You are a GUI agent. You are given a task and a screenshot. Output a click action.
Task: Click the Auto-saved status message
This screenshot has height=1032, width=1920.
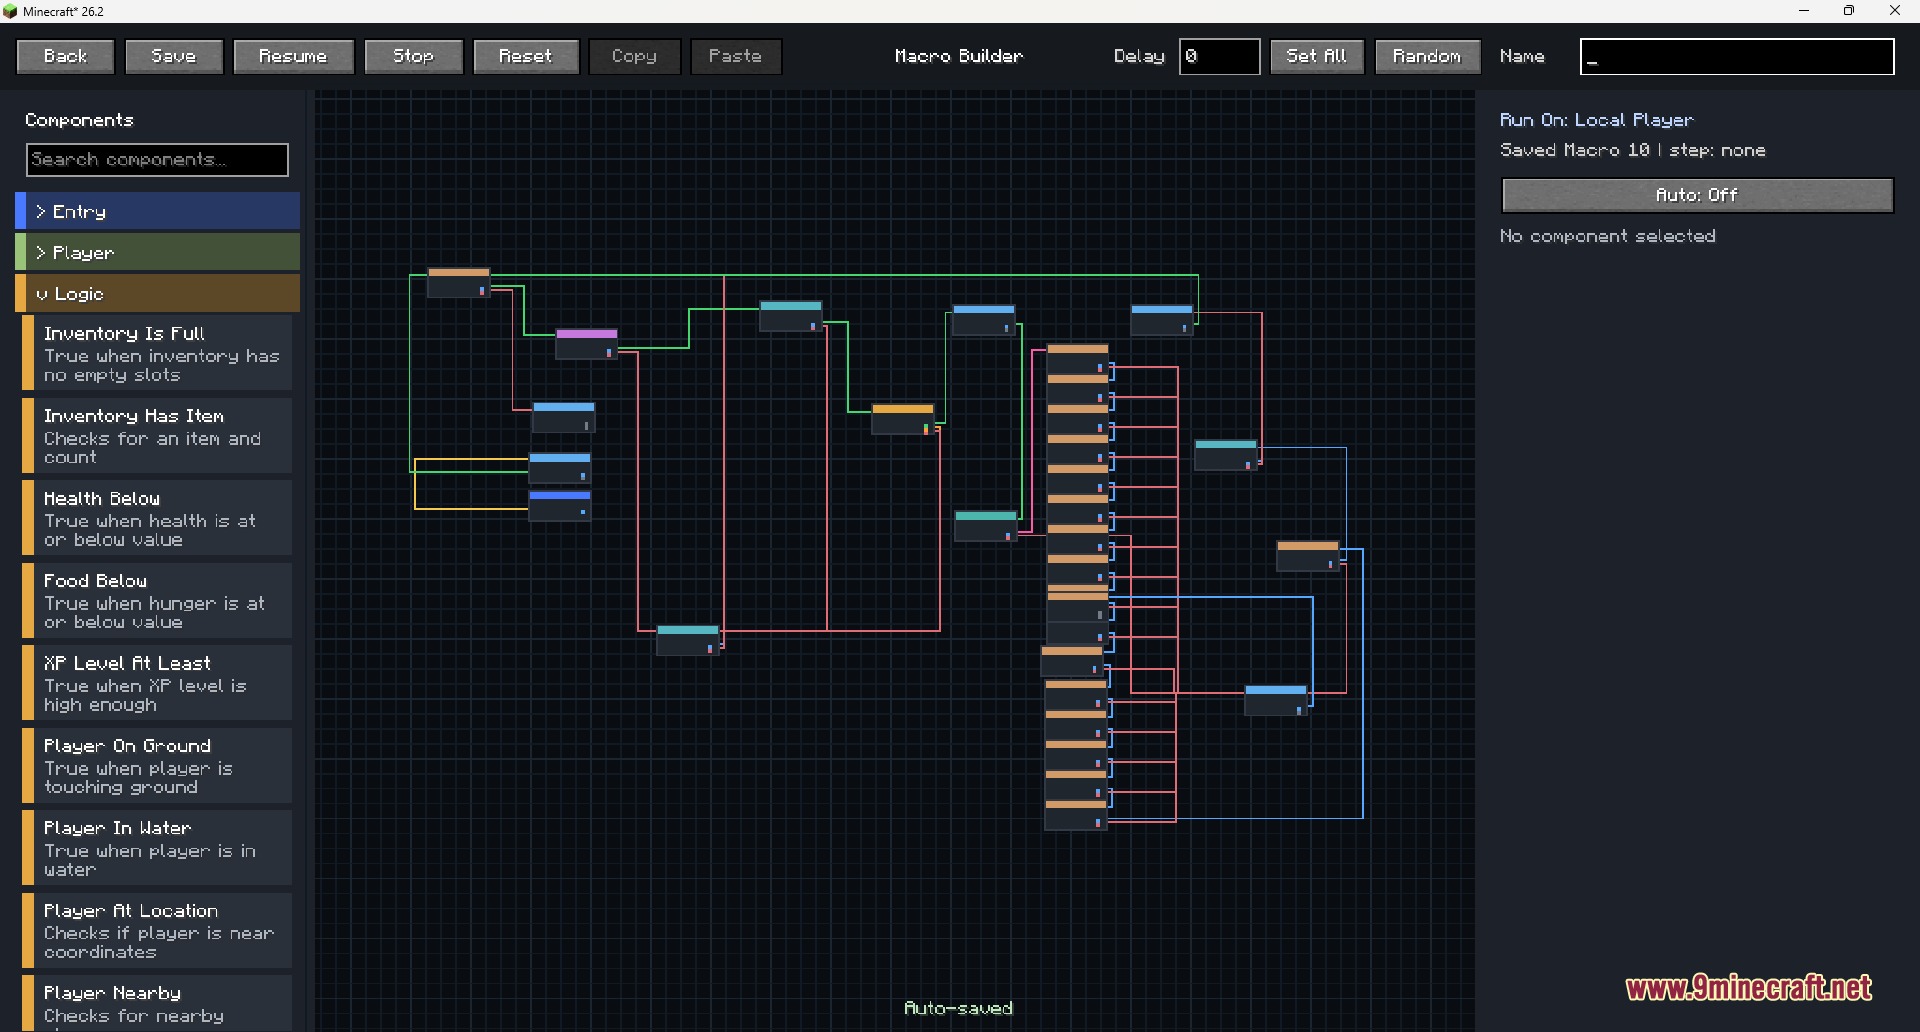(958, 1008)
